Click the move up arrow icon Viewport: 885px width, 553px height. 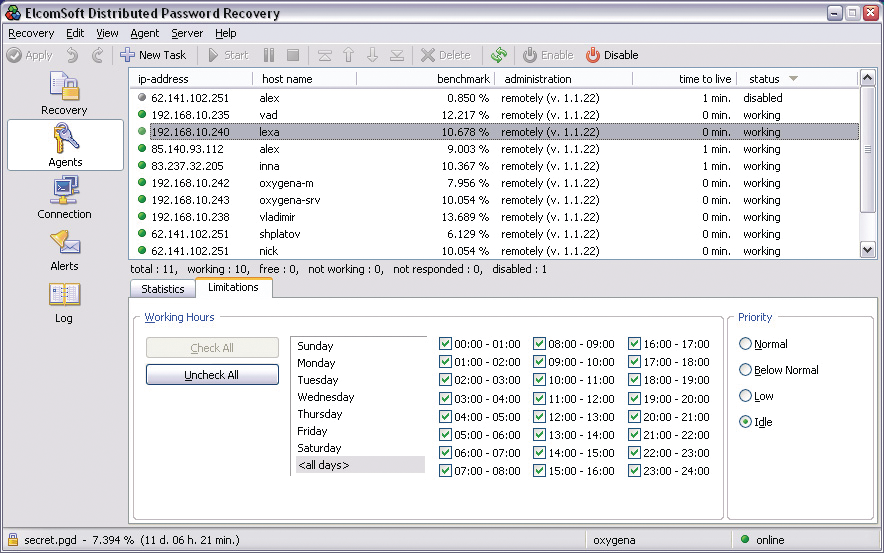click(x=348, y=55)
